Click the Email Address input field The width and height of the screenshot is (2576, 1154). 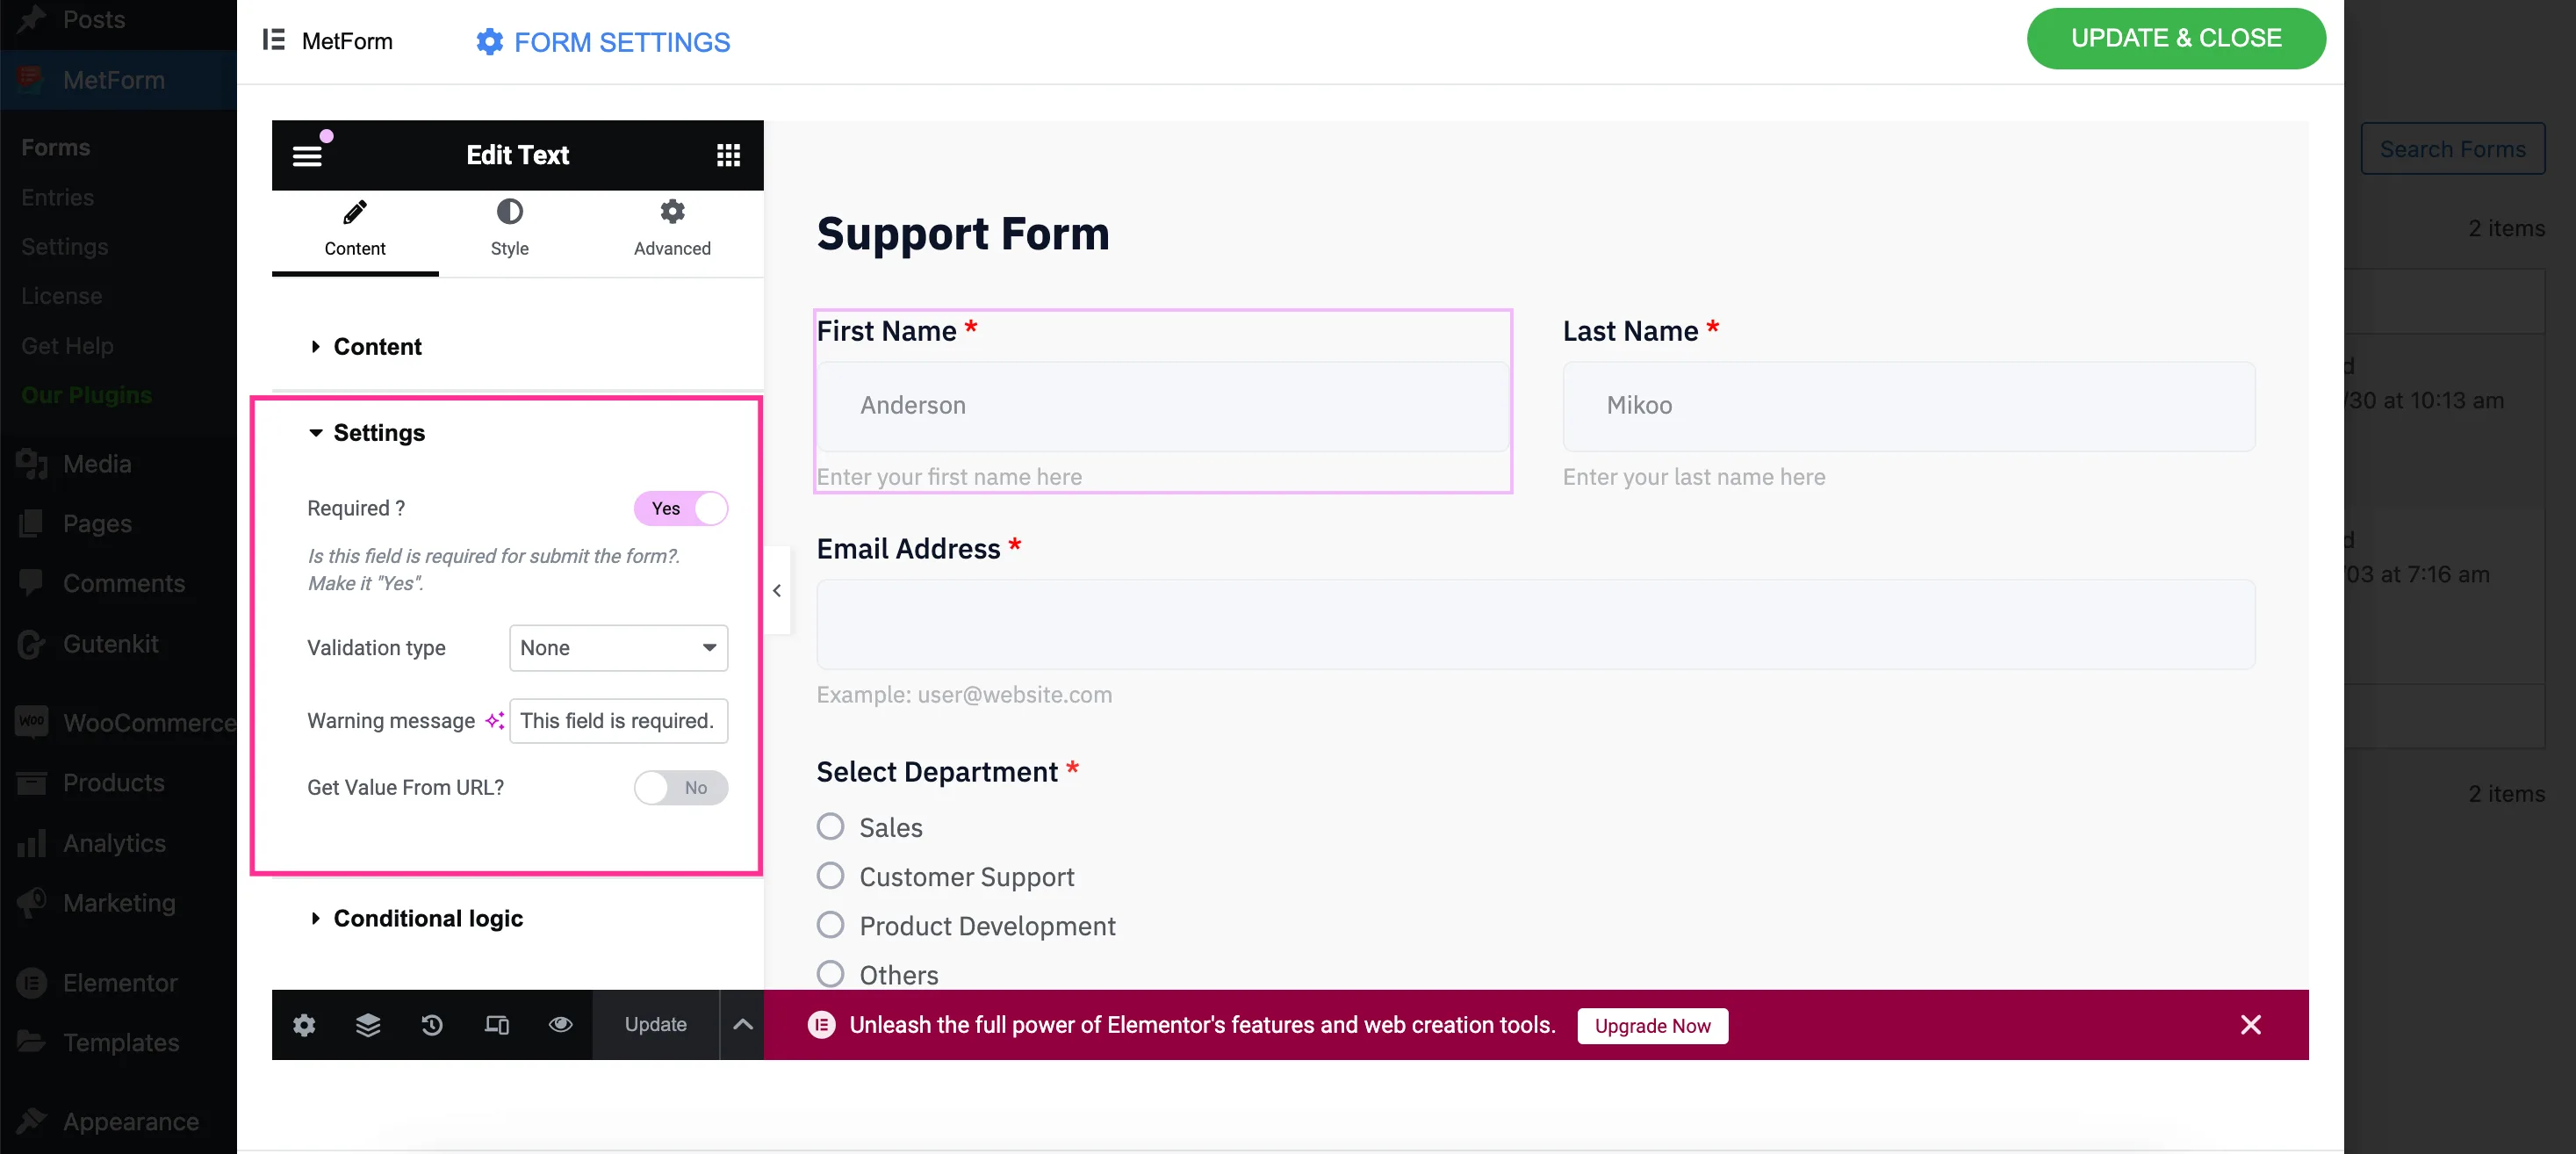[1535, 625]
